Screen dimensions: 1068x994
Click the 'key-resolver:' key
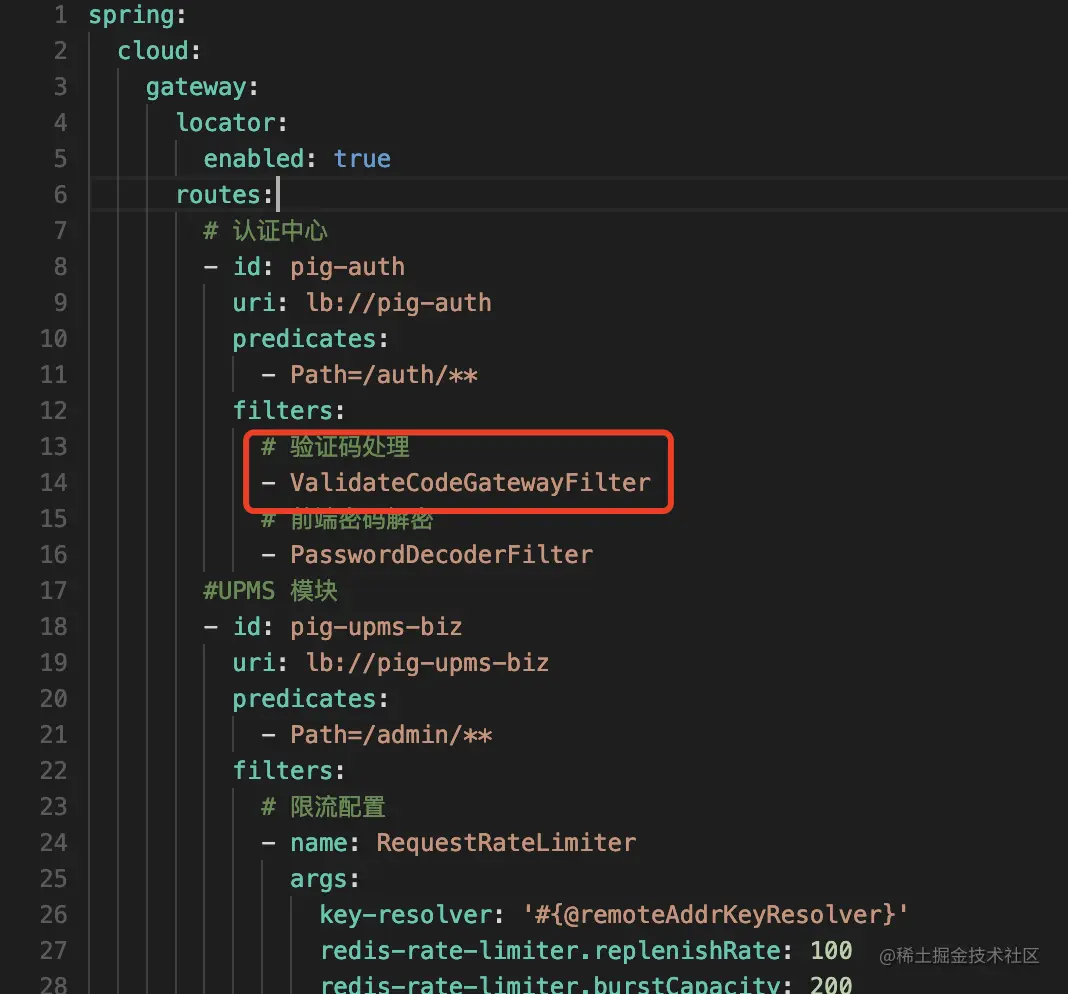pyautogui.click(x=411, y=915)
